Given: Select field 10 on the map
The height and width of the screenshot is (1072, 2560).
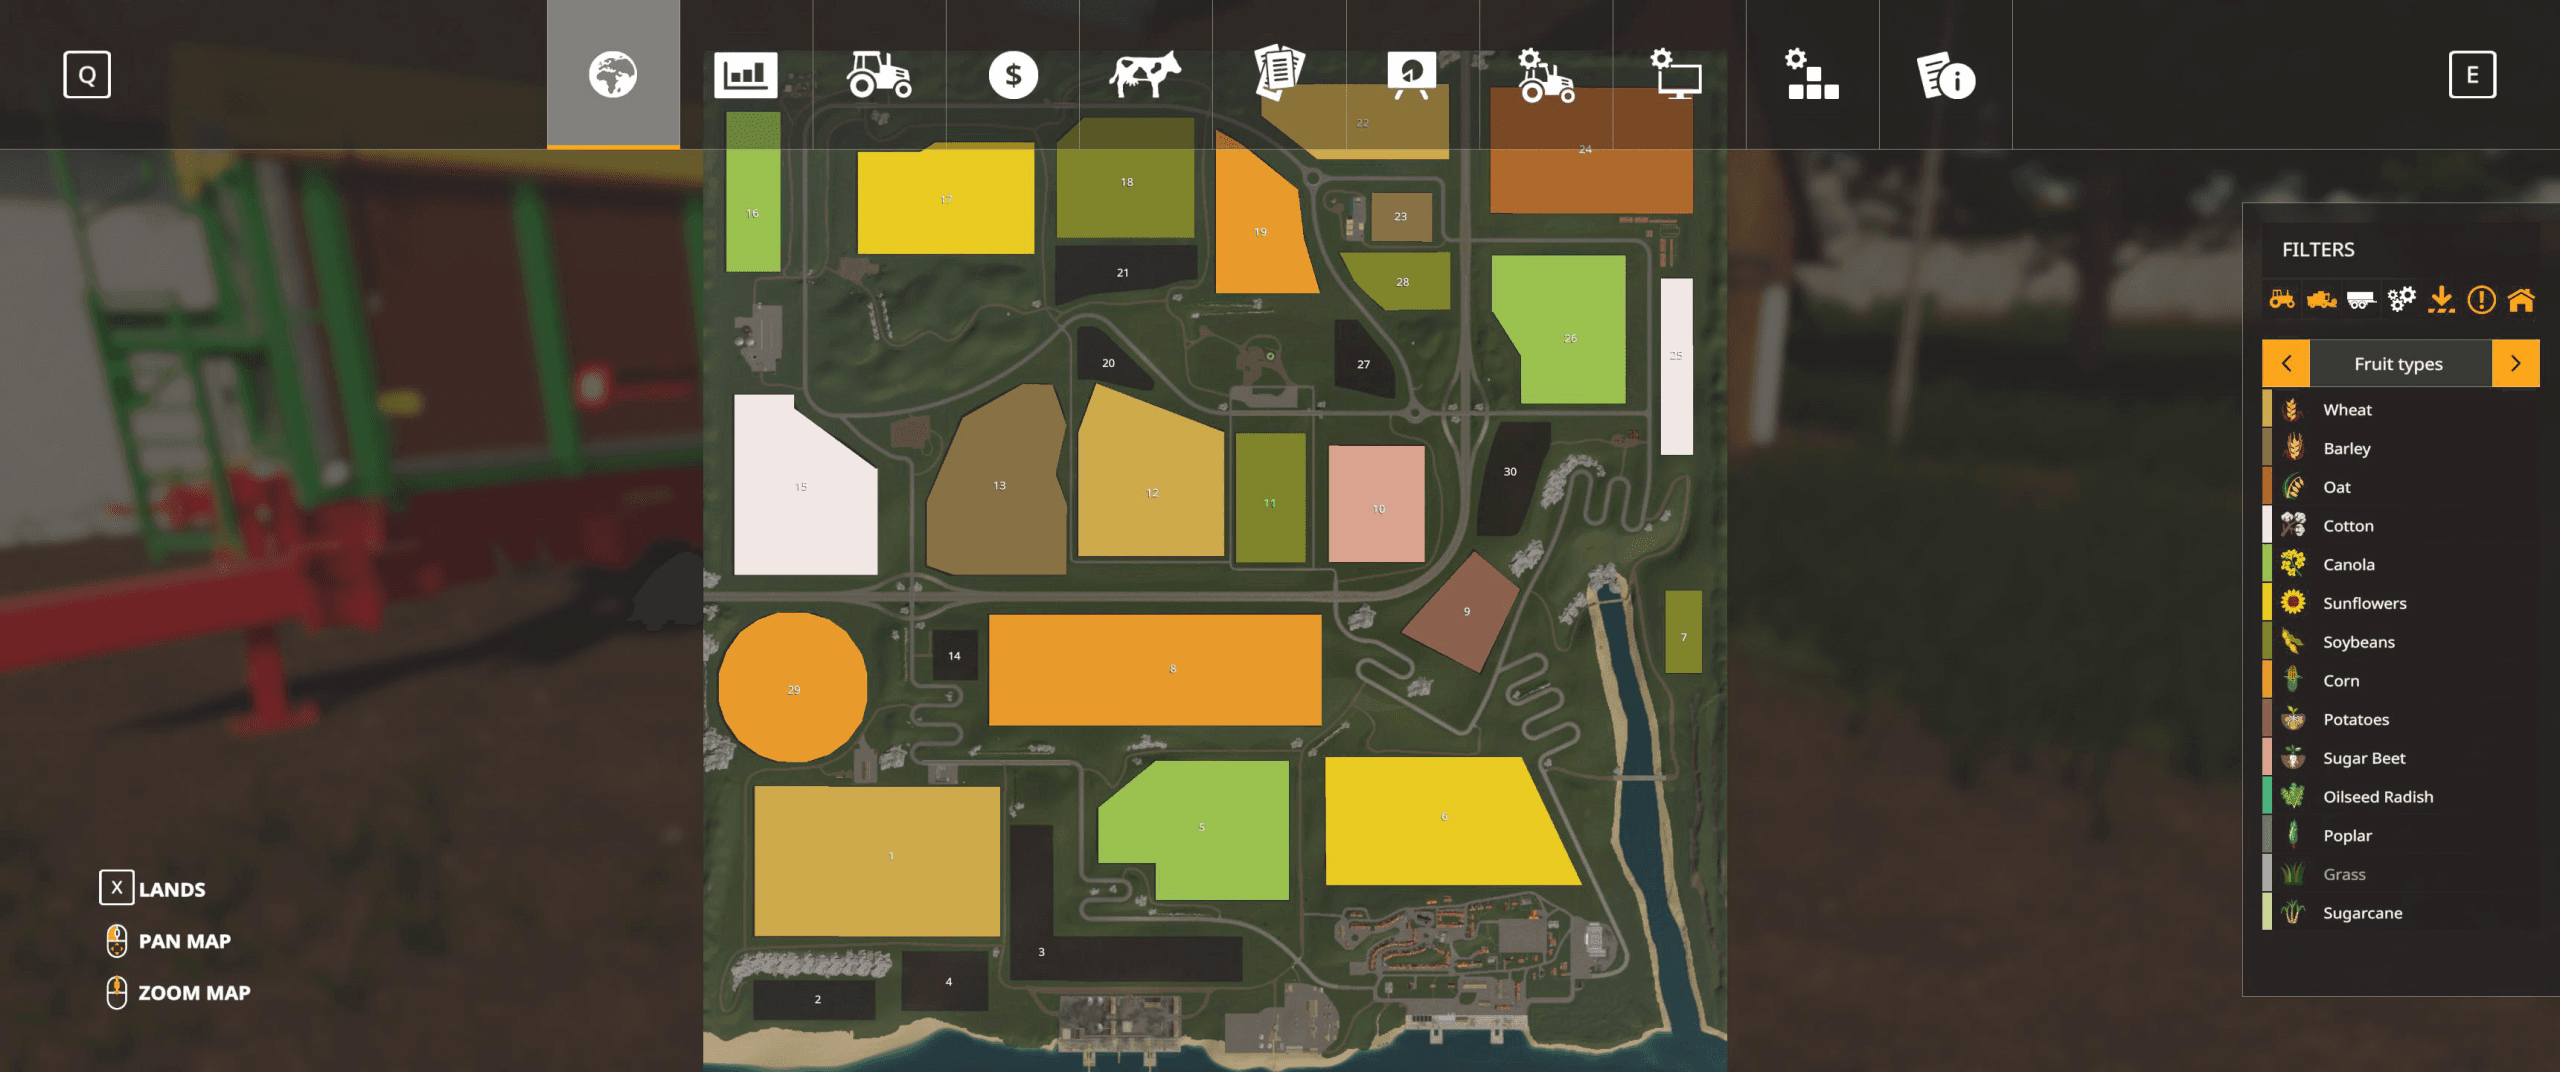Looking at the screenshot, I should pos(1377,504).
